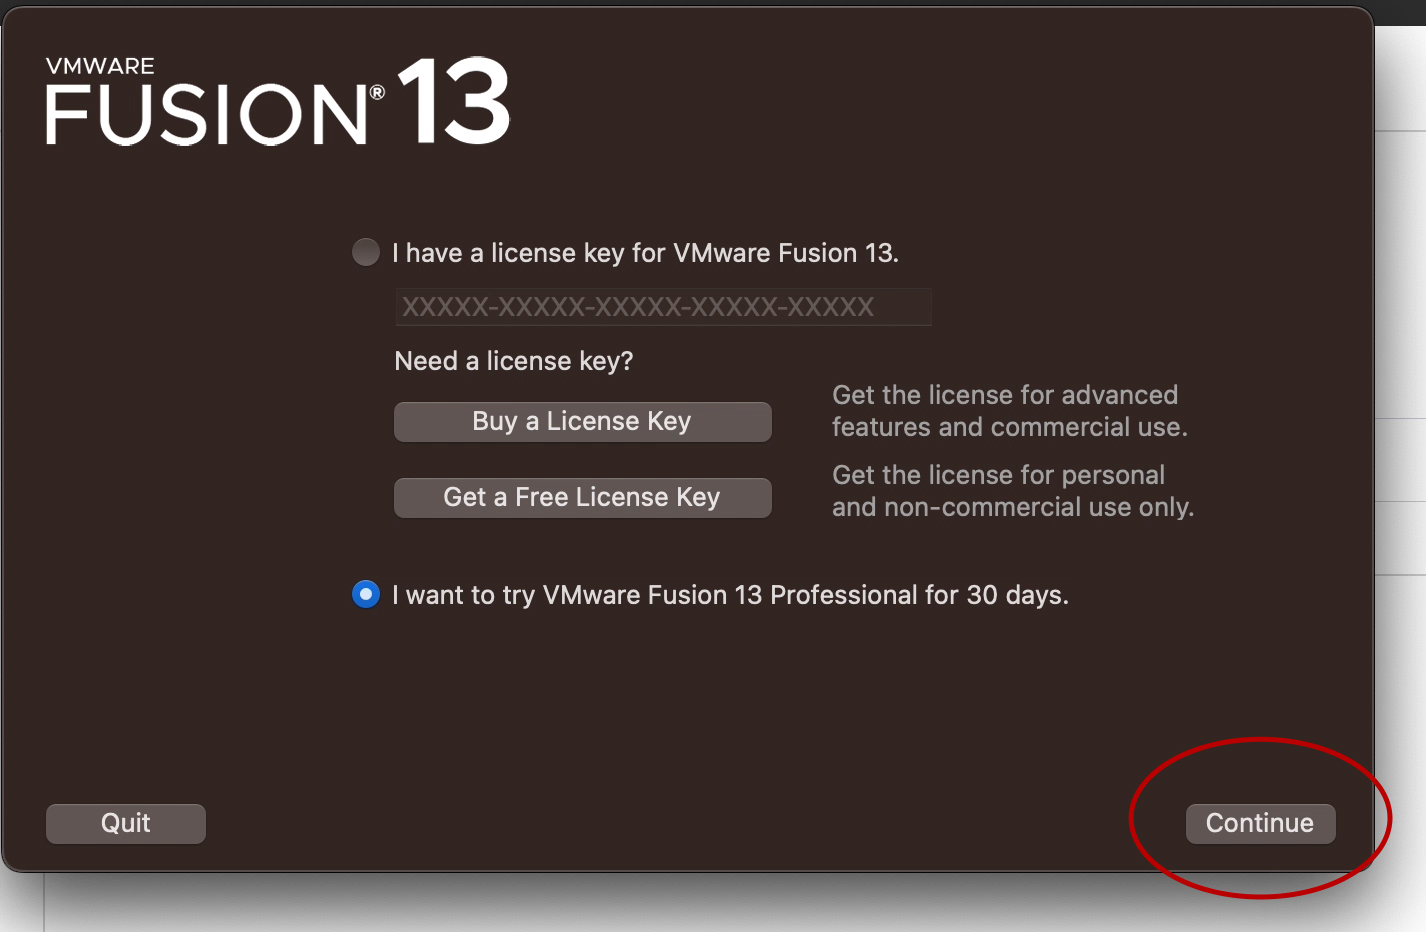Click the registered trademark symbol beside FUSION
The image size is (1426, 932).
(x=377, y=93)
